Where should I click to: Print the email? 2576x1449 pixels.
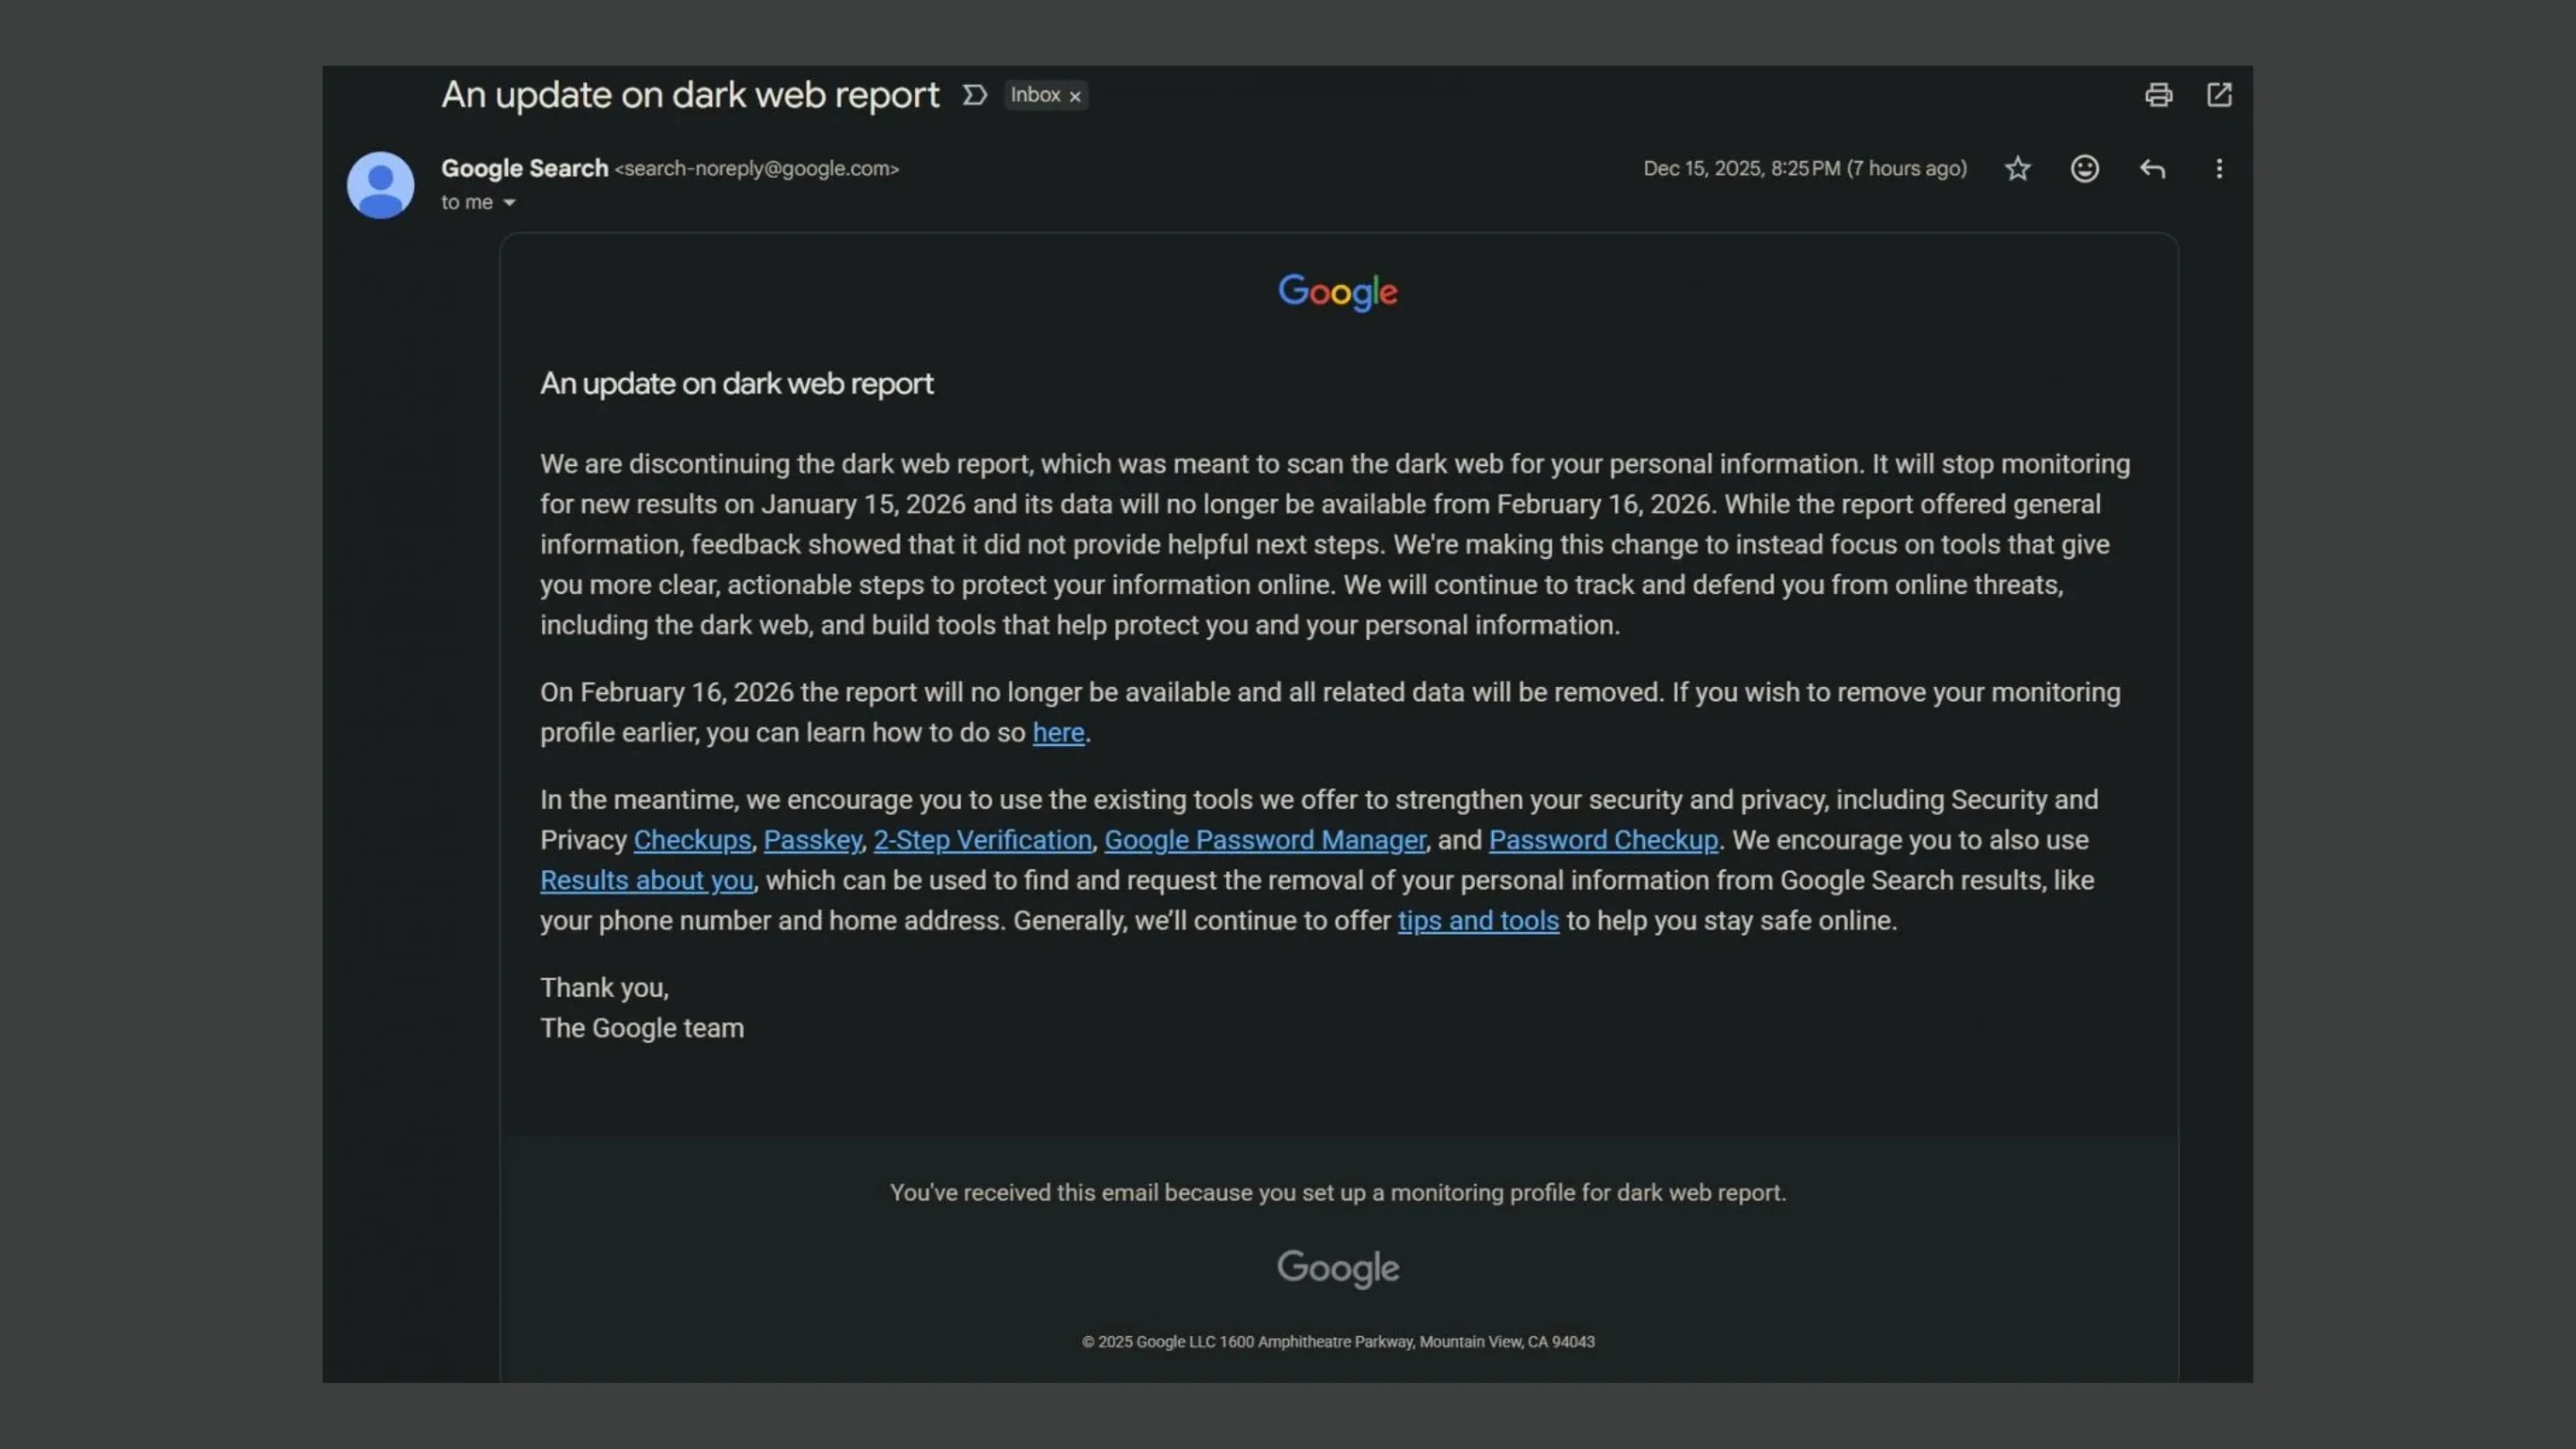pos(2159,94)
